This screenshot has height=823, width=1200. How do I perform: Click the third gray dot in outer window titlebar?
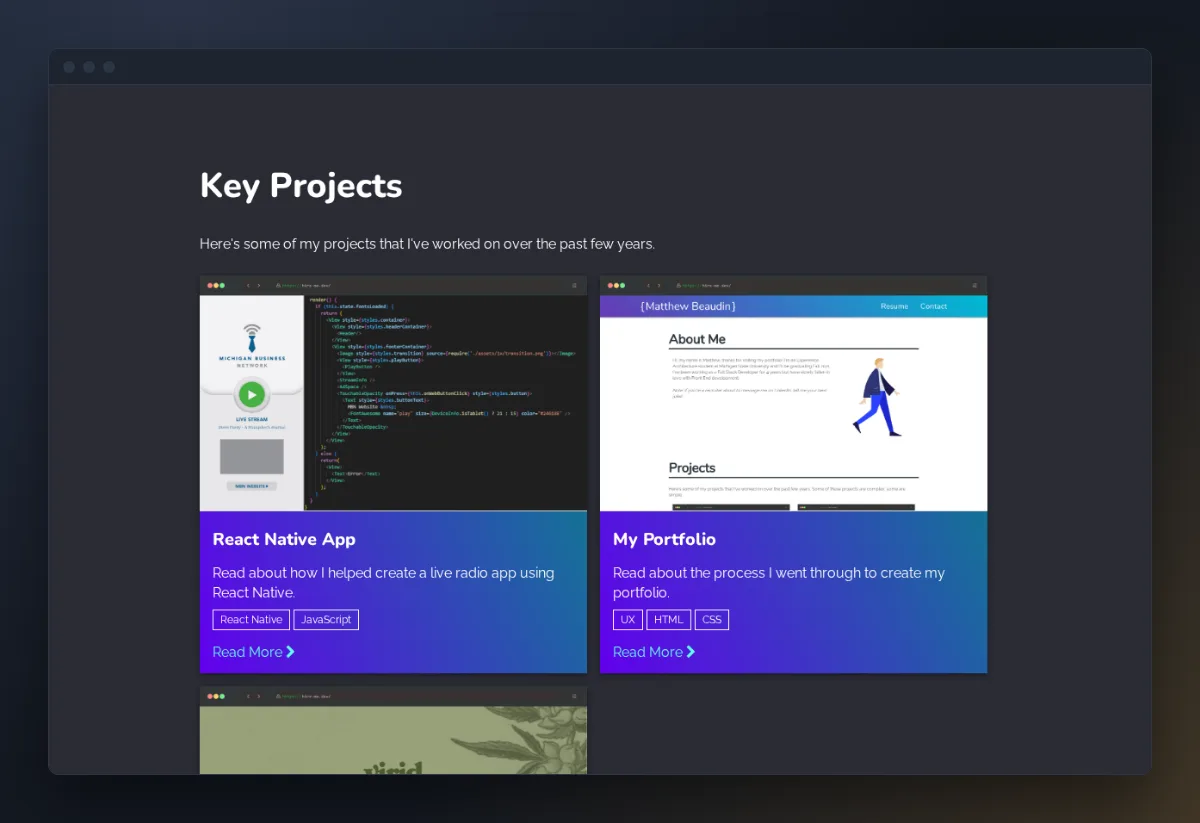pyautogui.click(x=109, y=67)
